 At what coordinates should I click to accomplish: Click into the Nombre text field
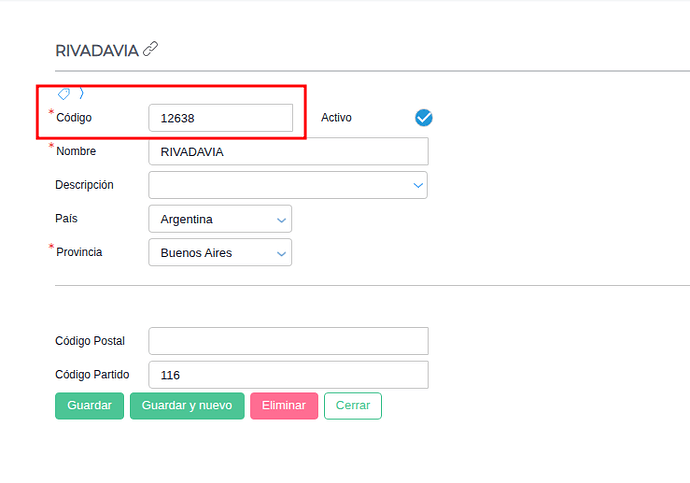pyautogui.click(x=288, y=151)
